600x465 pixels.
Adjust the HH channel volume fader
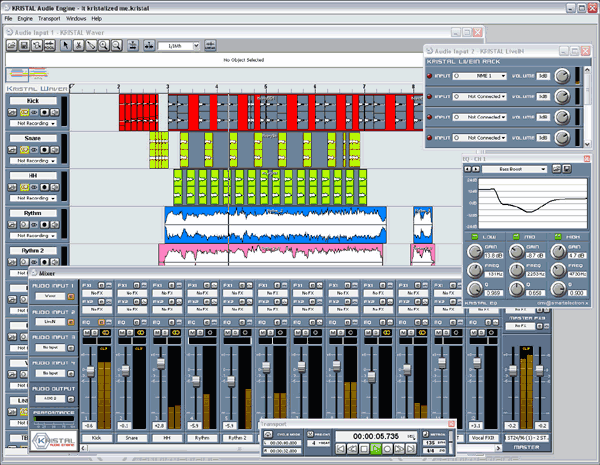tap(161, 363)
